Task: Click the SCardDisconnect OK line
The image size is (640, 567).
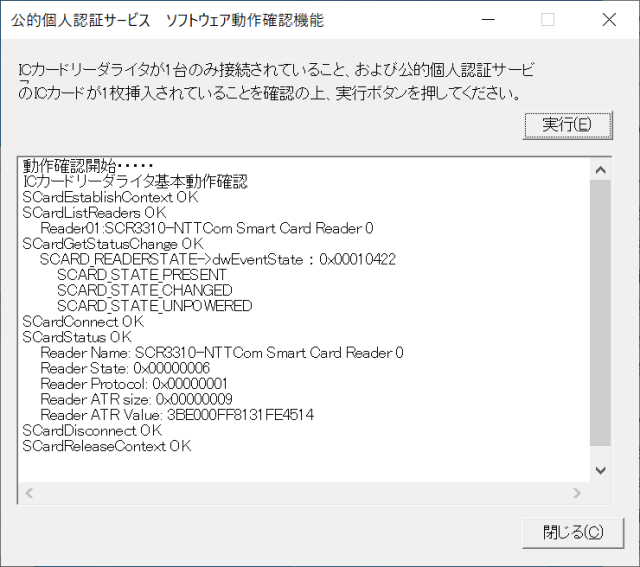Action: point(92,430)
